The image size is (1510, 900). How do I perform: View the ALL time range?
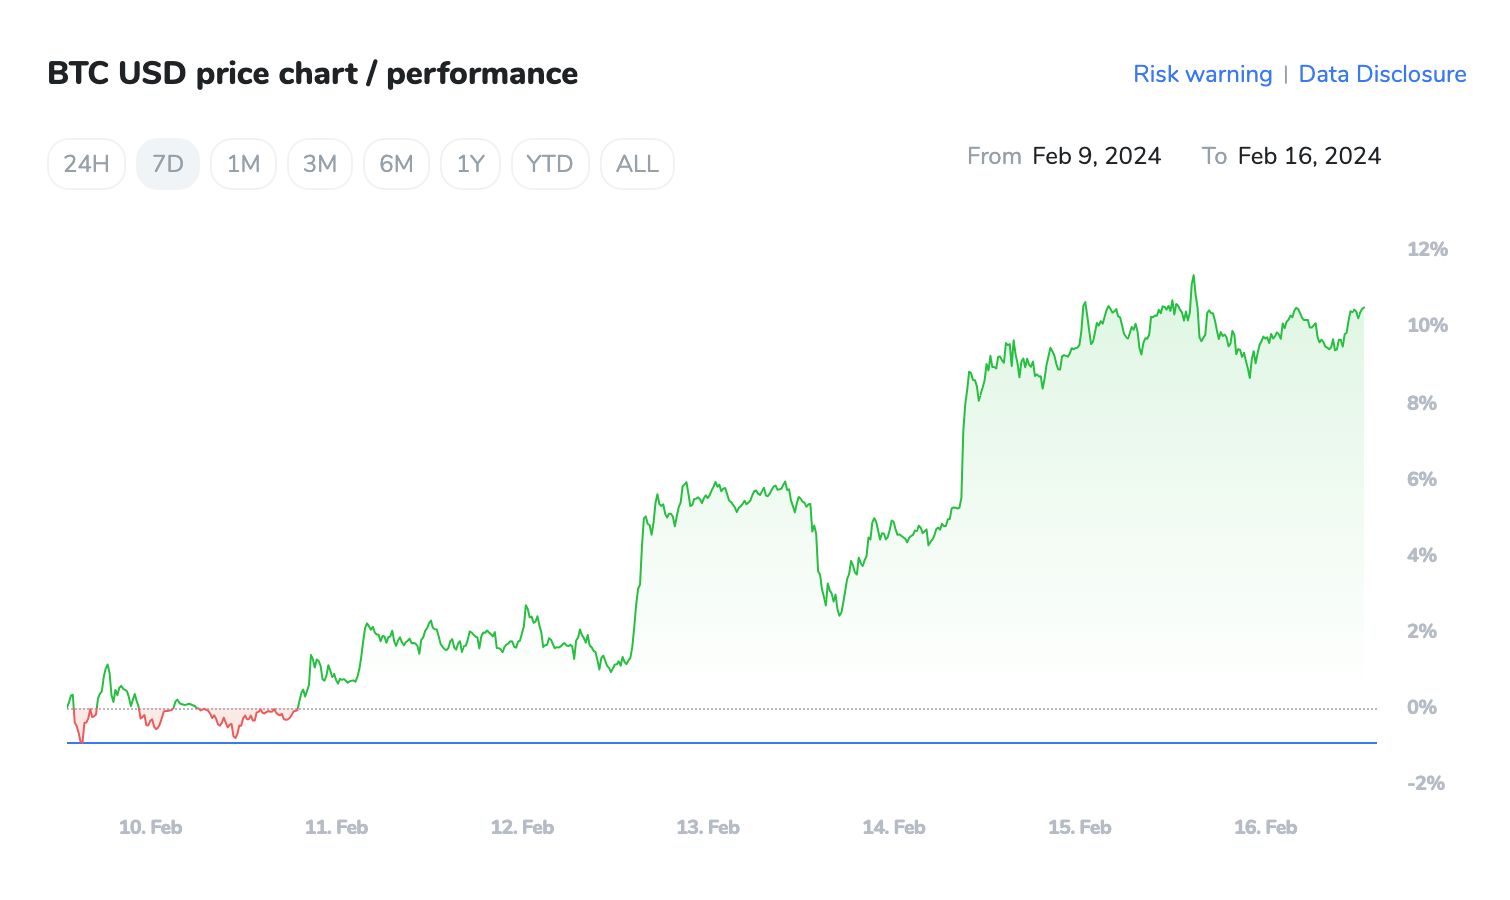pos(637,163)
